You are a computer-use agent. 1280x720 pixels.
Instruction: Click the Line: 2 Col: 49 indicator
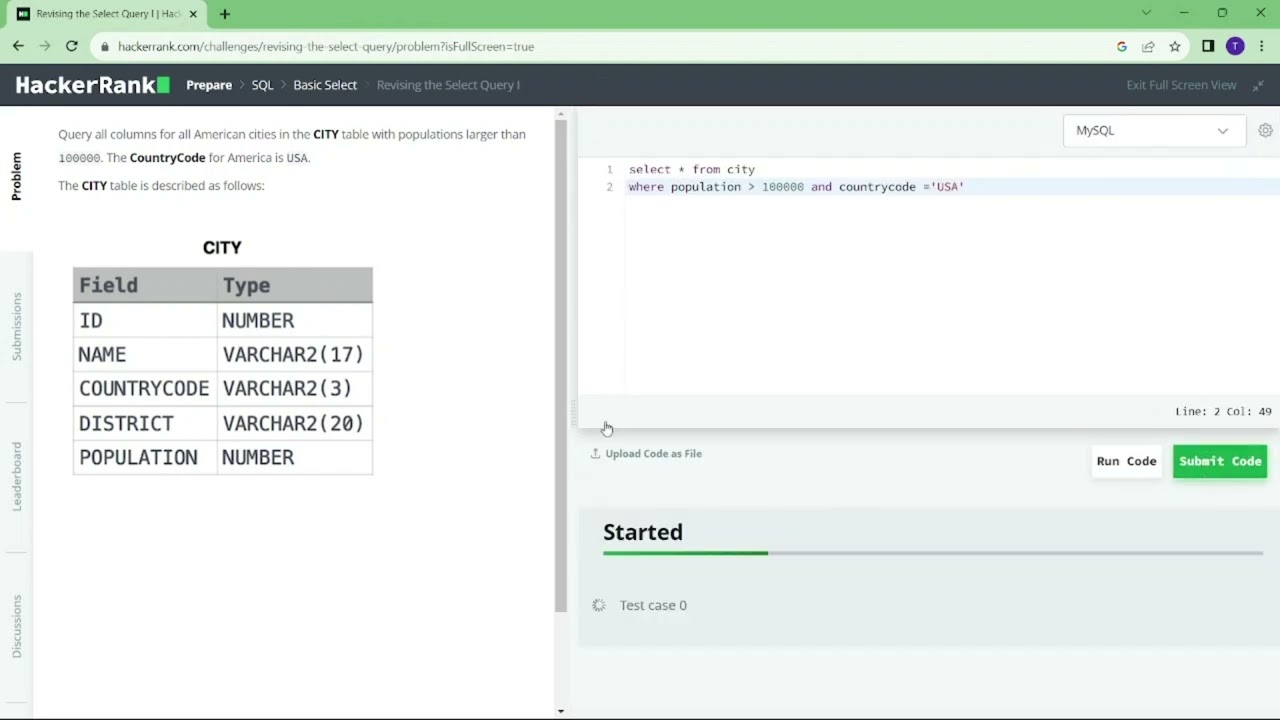1223,411
